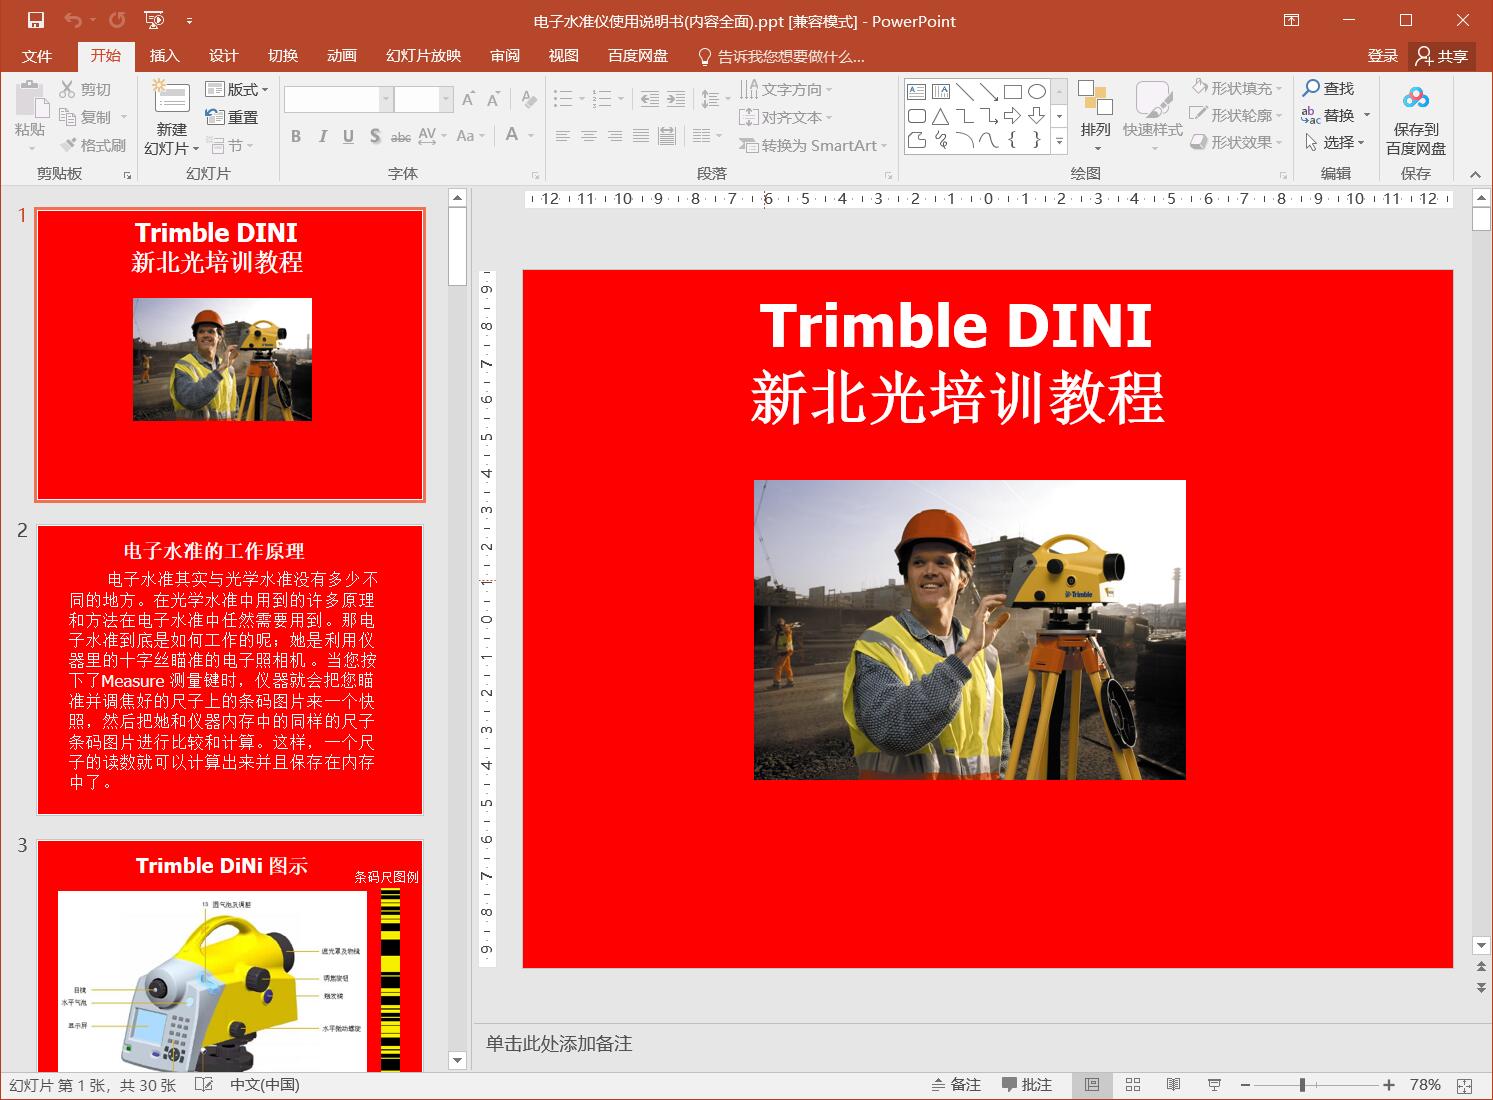1493x1100 pixels.
Task: Insert a new slide via 新建幻灯片 icon
Action: point(171,98)
